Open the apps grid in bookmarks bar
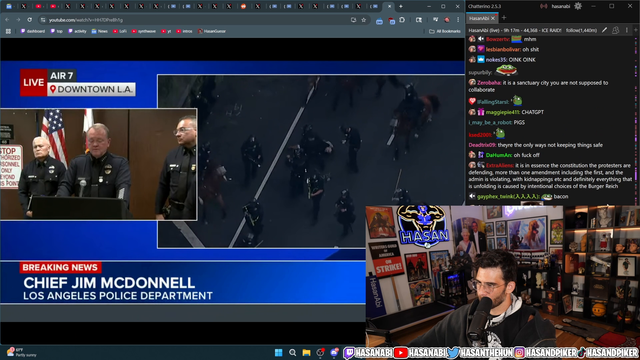 pyautogui.click(x=8, y=31)
